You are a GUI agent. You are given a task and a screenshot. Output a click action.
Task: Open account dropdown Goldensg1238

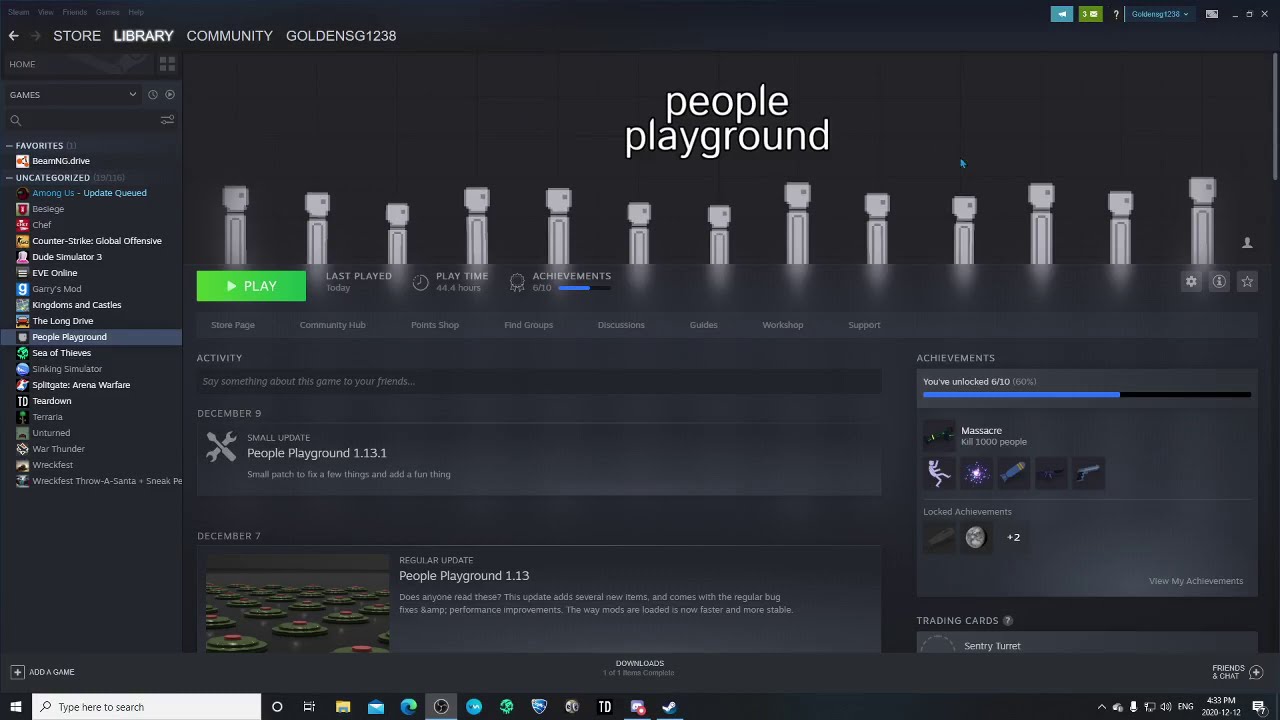click(1160, 14)
